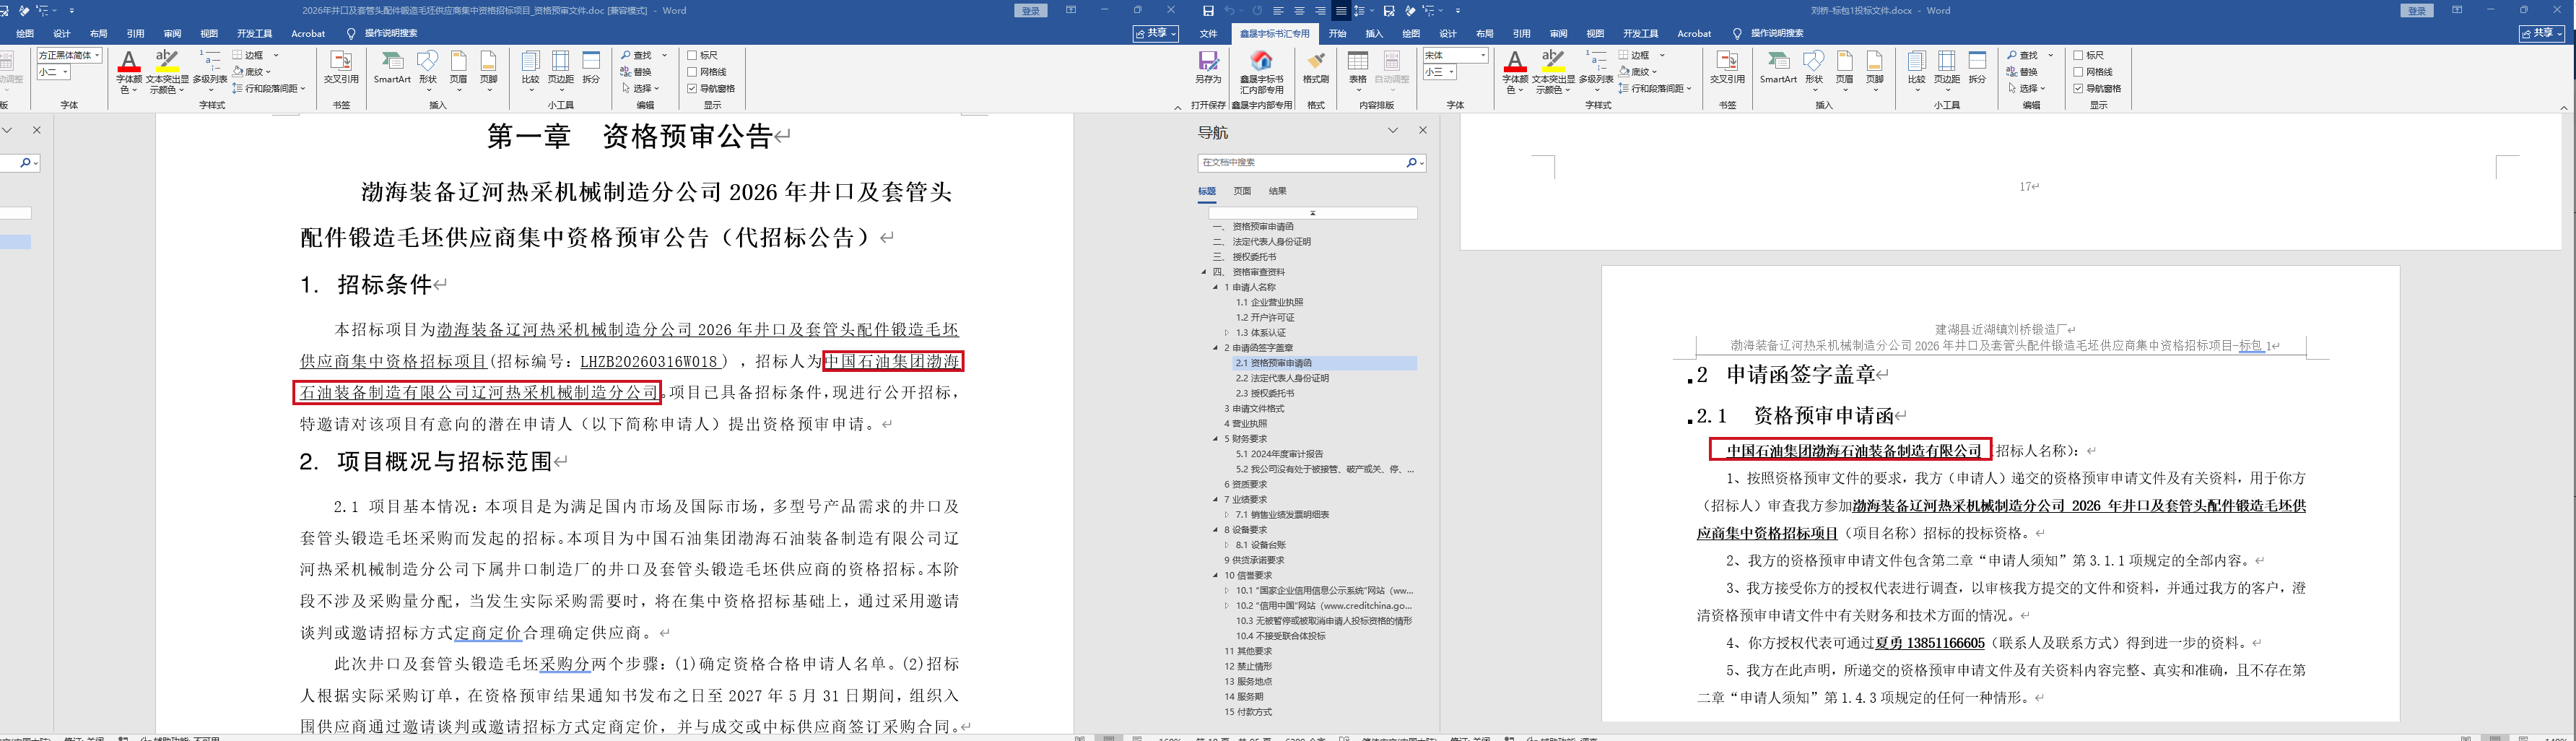Open 选择 select dropdown in right window

pyautogui.click(x=2029, y=88)
